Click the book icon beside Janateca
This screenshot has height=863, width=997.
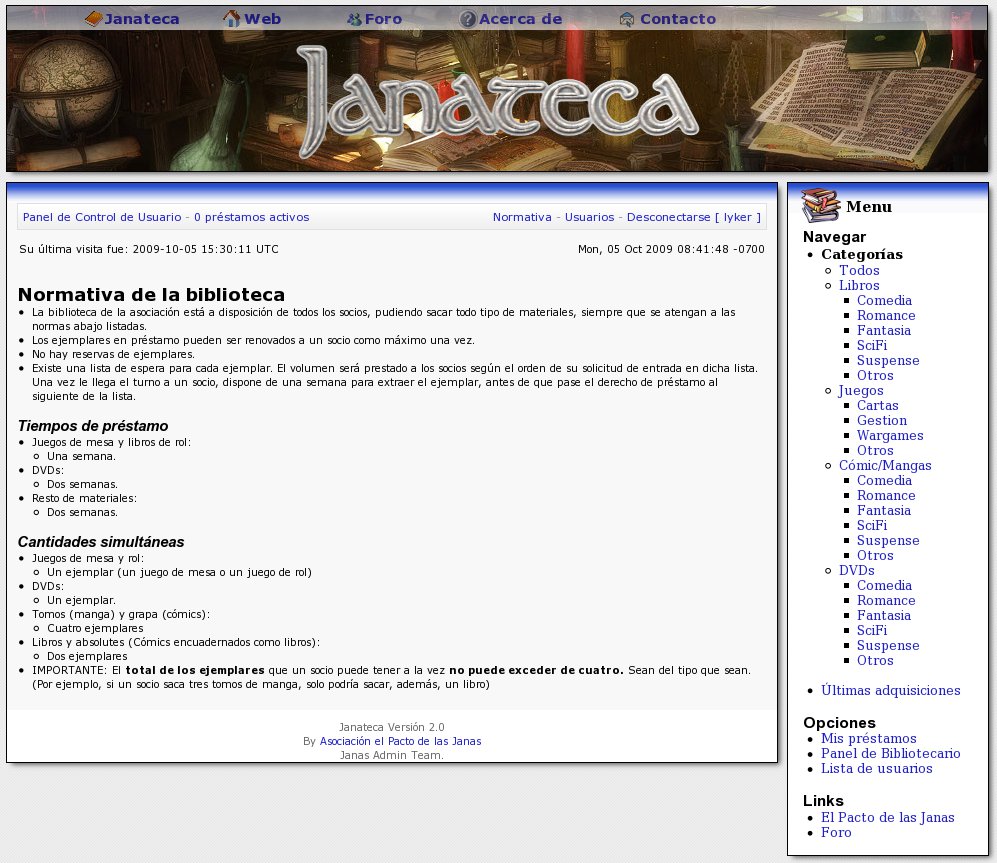[94, 19]
